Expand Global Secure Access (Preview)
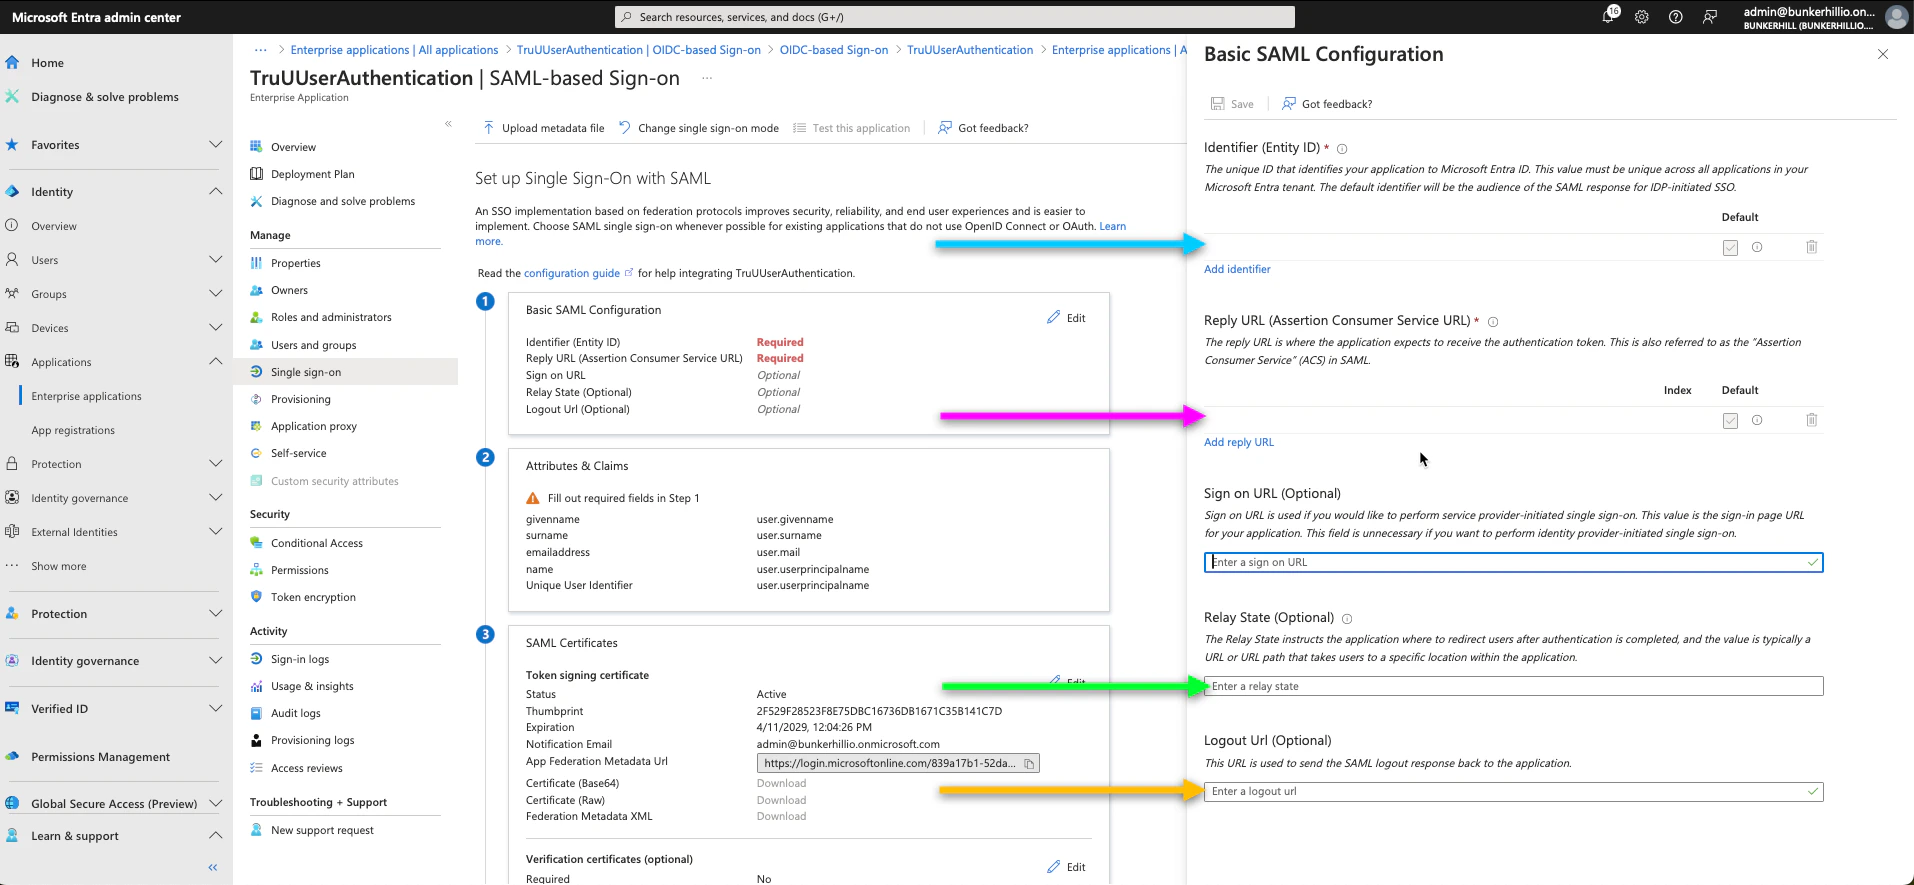Screen dimensions: 1914x885 pos(215,804)
